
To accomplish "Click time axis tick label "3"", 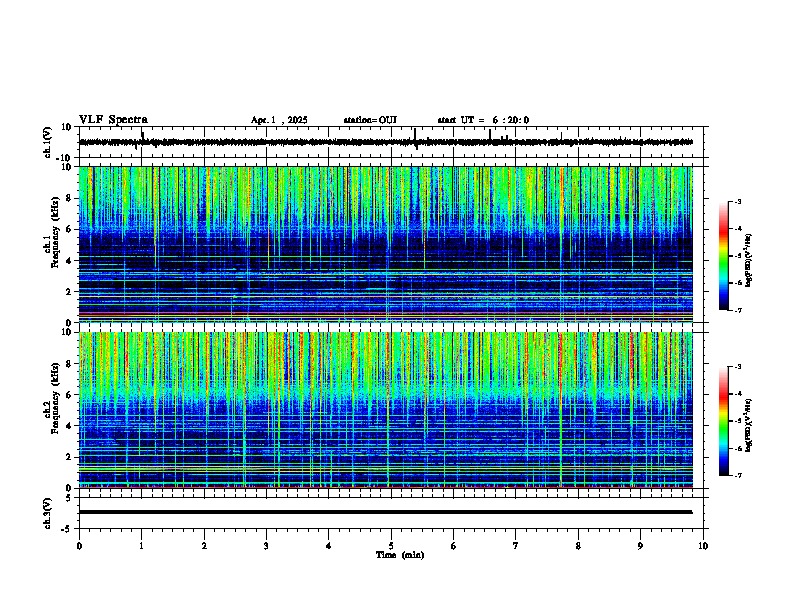I will tap(266, 546).
